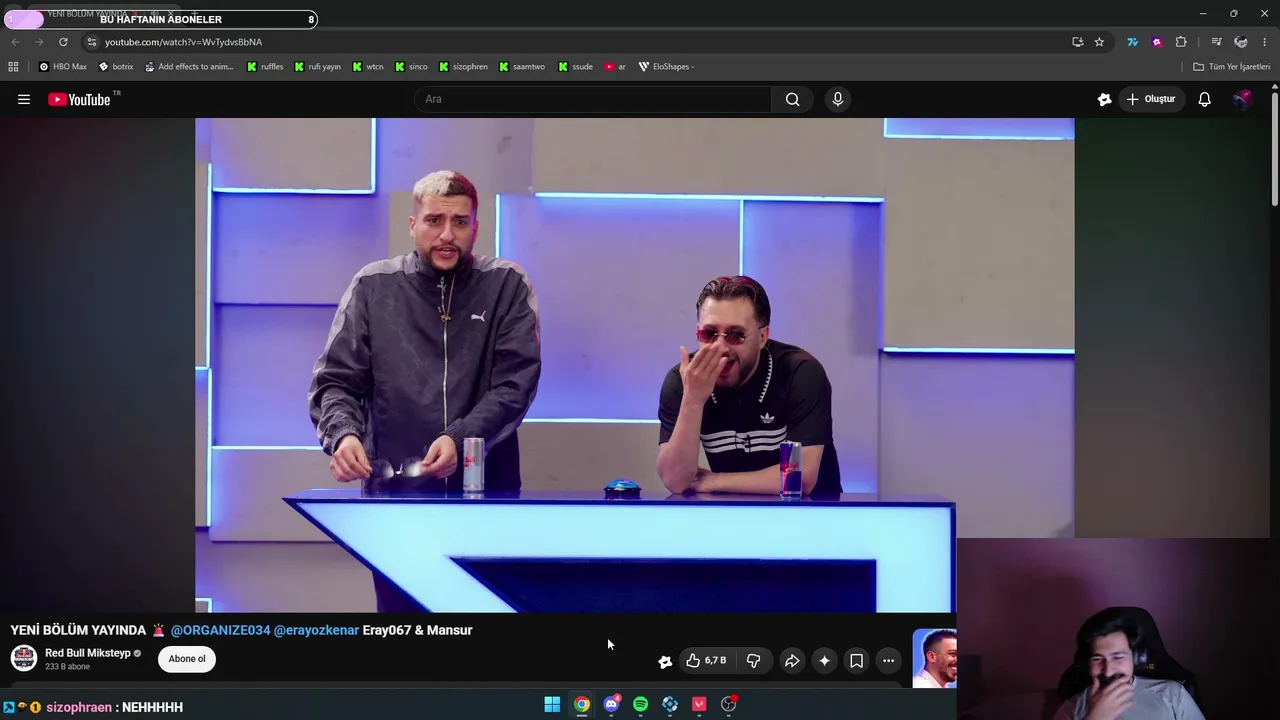Click the install app icon in address bar
Screen dimensions: 1280x720
[1077, 42]
